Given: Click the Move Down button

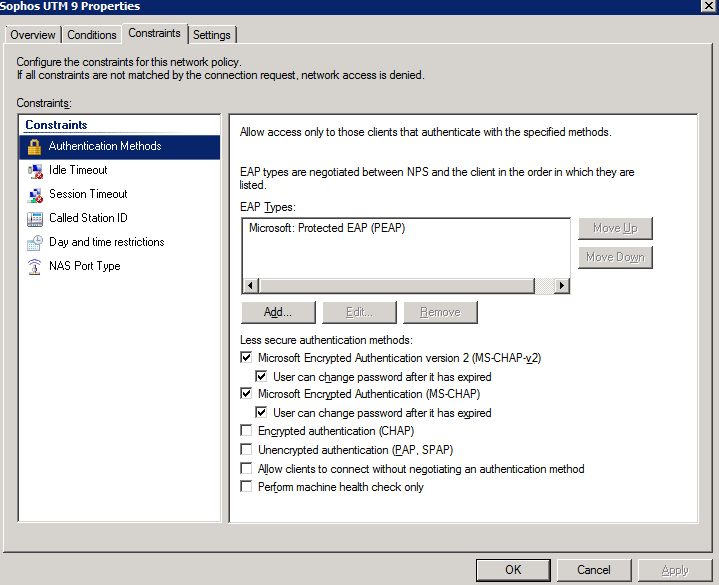Looking at the screenshot, I should coord(615,257).
